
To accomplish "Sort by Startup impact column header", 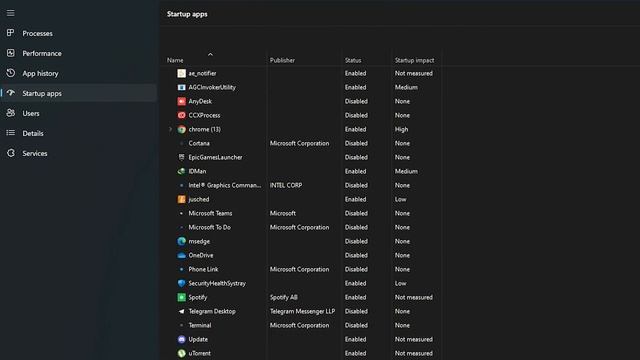I will pyautogui.click(x=414, y=60).
